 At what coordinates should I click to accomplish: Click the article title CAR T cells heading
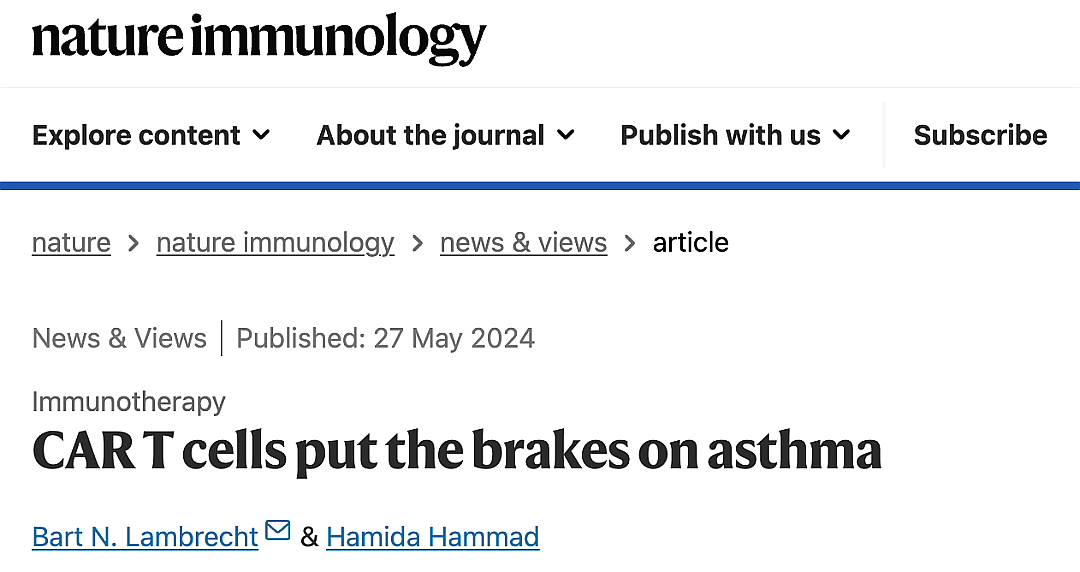[457, 452]
